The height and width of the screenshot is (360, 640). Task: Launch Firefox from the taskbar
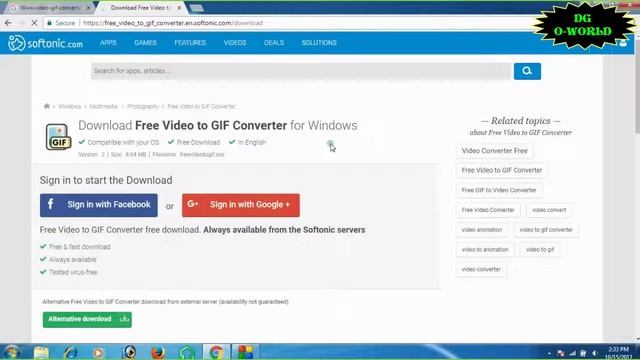[x=158, y=352]
